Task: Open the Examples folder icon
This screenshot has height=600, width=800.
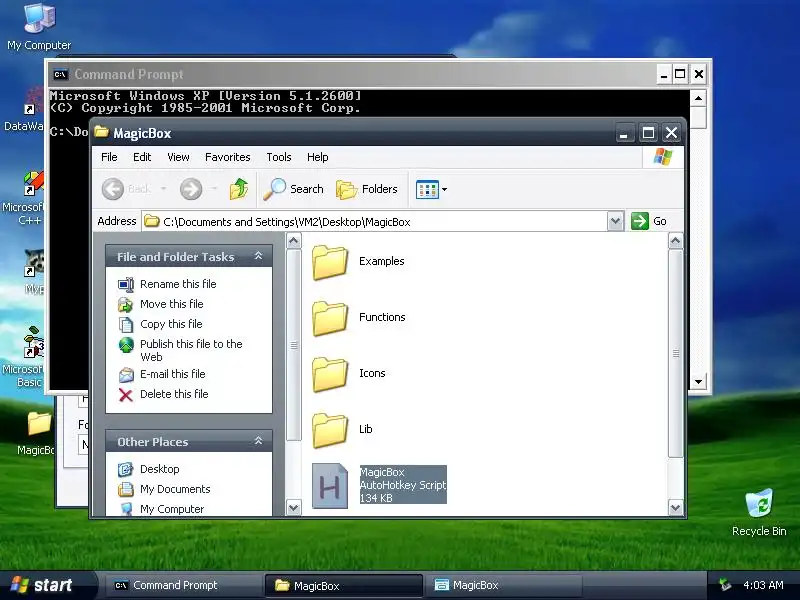Action: coord(330,262)
